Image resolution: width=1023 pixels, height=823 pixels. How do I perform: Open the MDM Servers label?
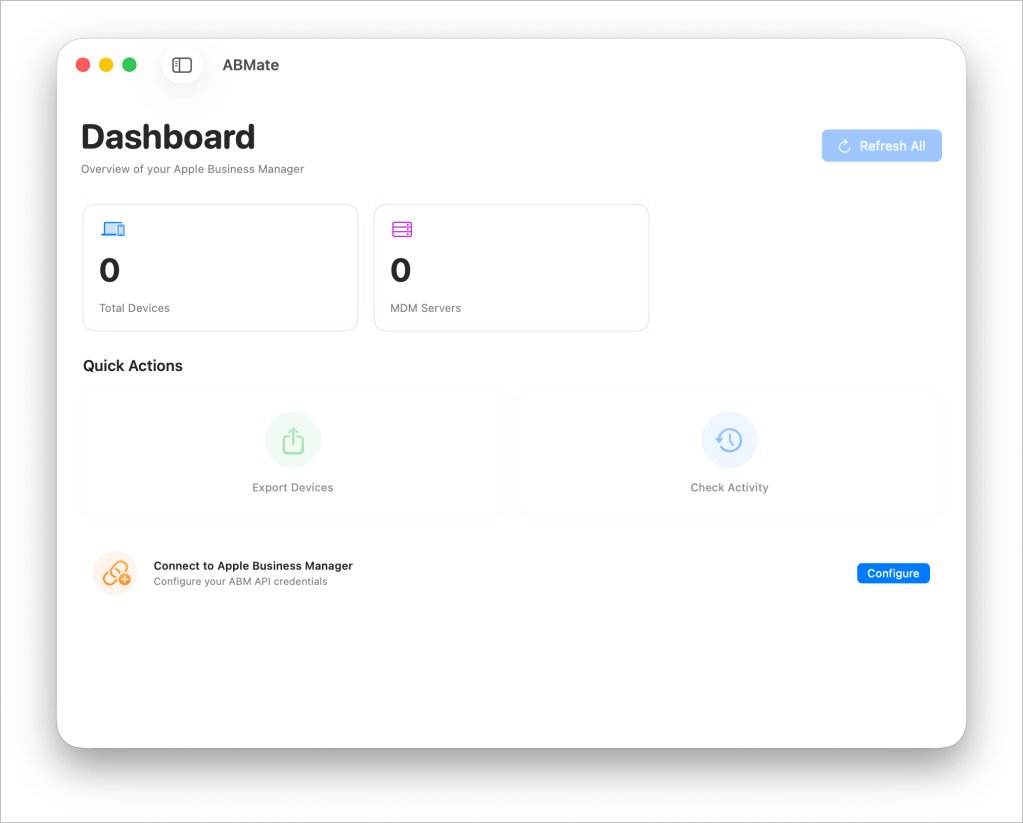click(x=425, y=308)
